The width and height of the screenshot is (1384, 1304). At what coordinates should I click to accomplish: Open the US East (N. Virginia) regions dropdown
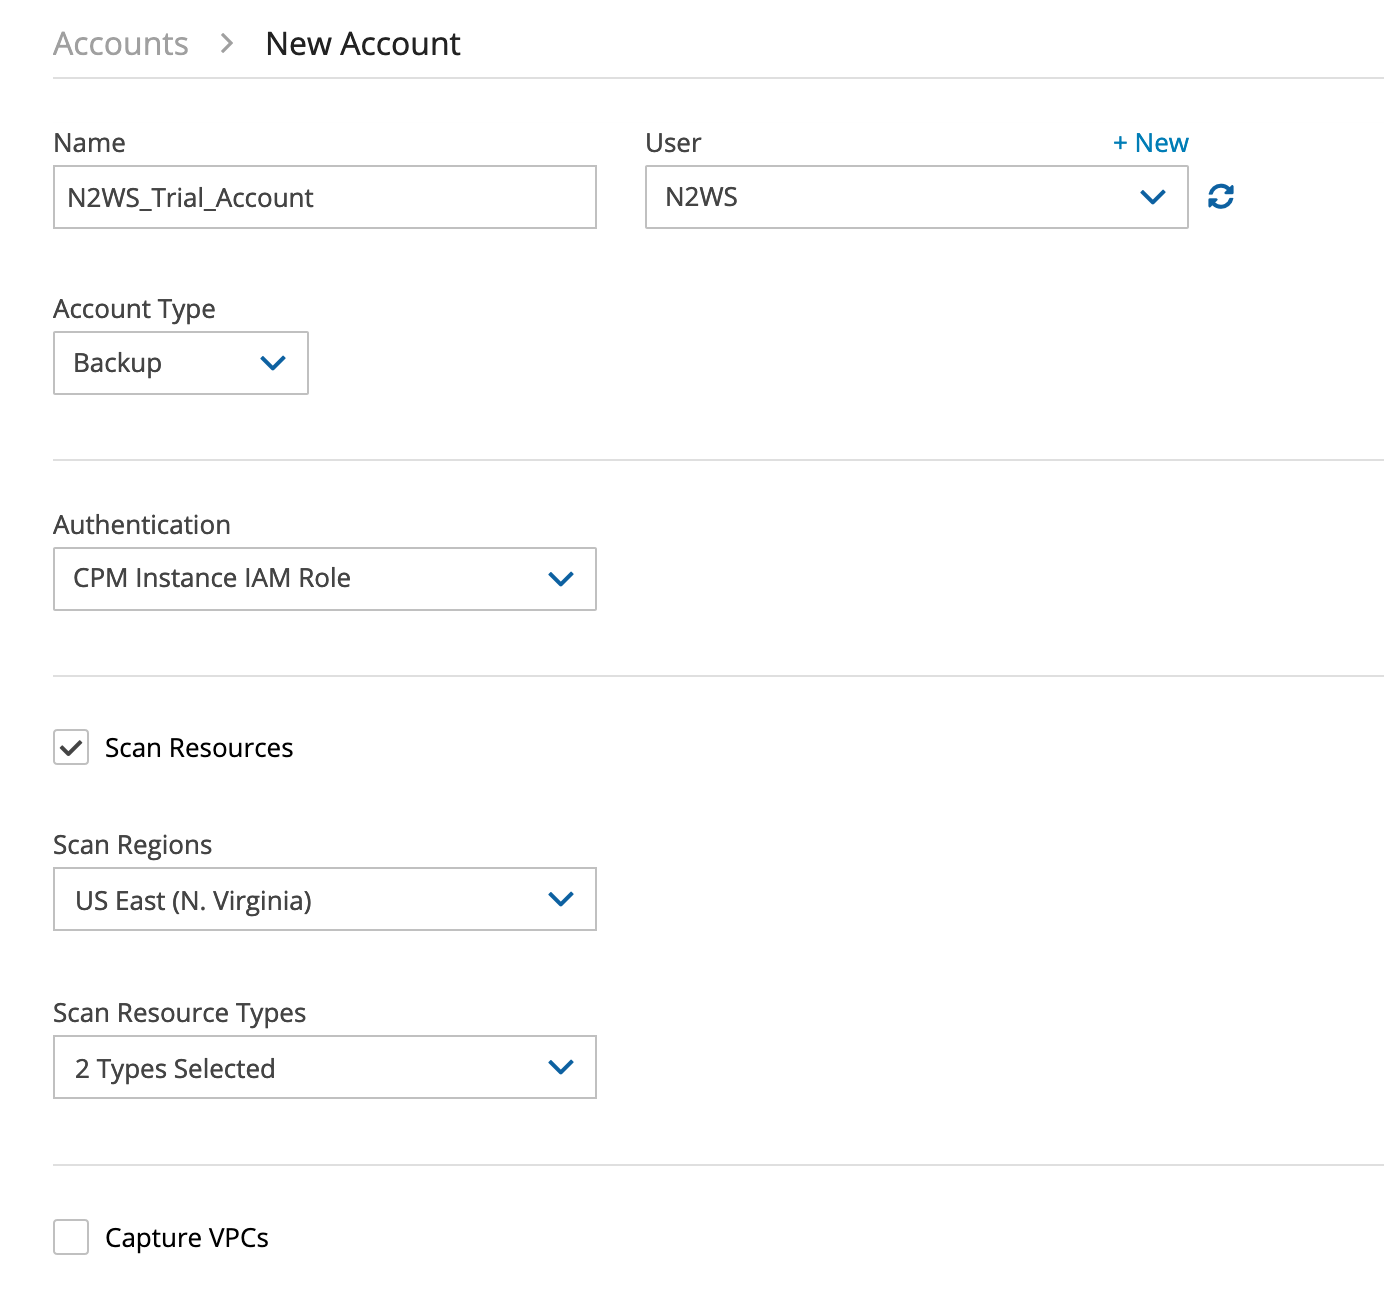point(300,900)
